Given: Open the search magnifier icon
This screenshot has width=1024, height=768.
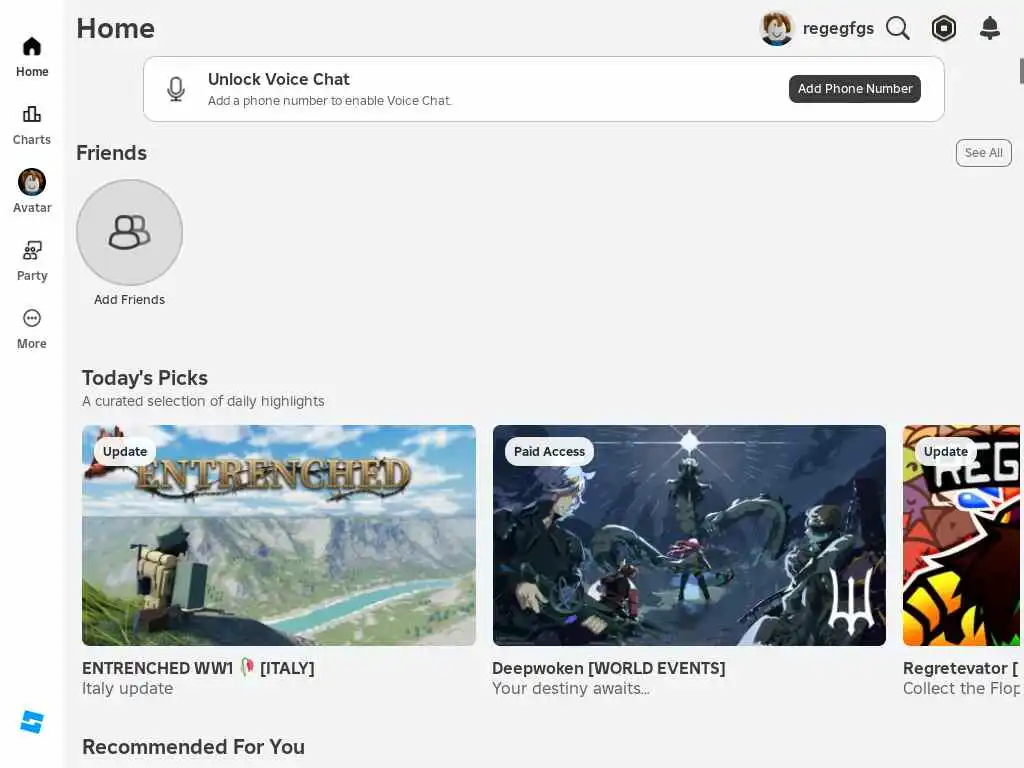Looking at the screenshot, I should [898, 28].
